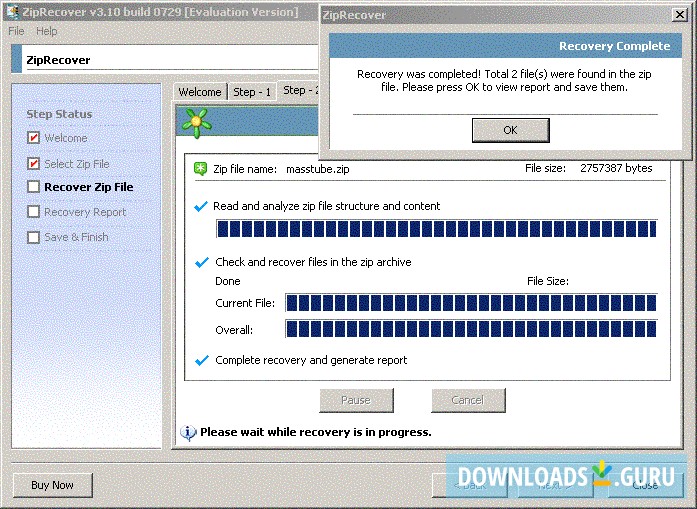Click the Current File progress bar
The height and width of the screenshot is (509, 697).
[471, 303]
